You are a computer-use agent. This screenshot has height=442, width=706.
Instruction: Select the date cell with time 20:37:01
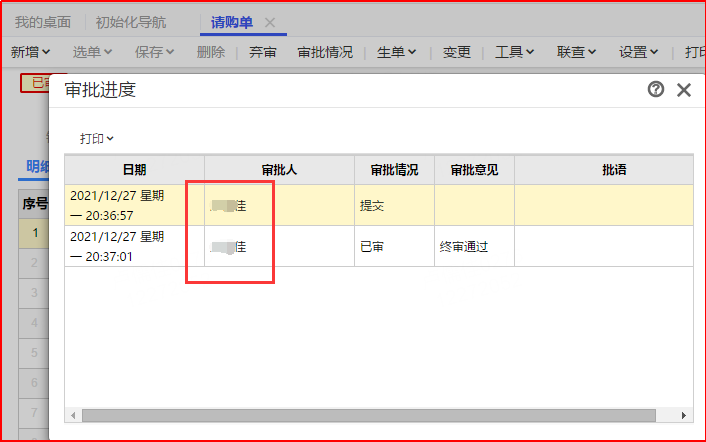tap(135, 246)
